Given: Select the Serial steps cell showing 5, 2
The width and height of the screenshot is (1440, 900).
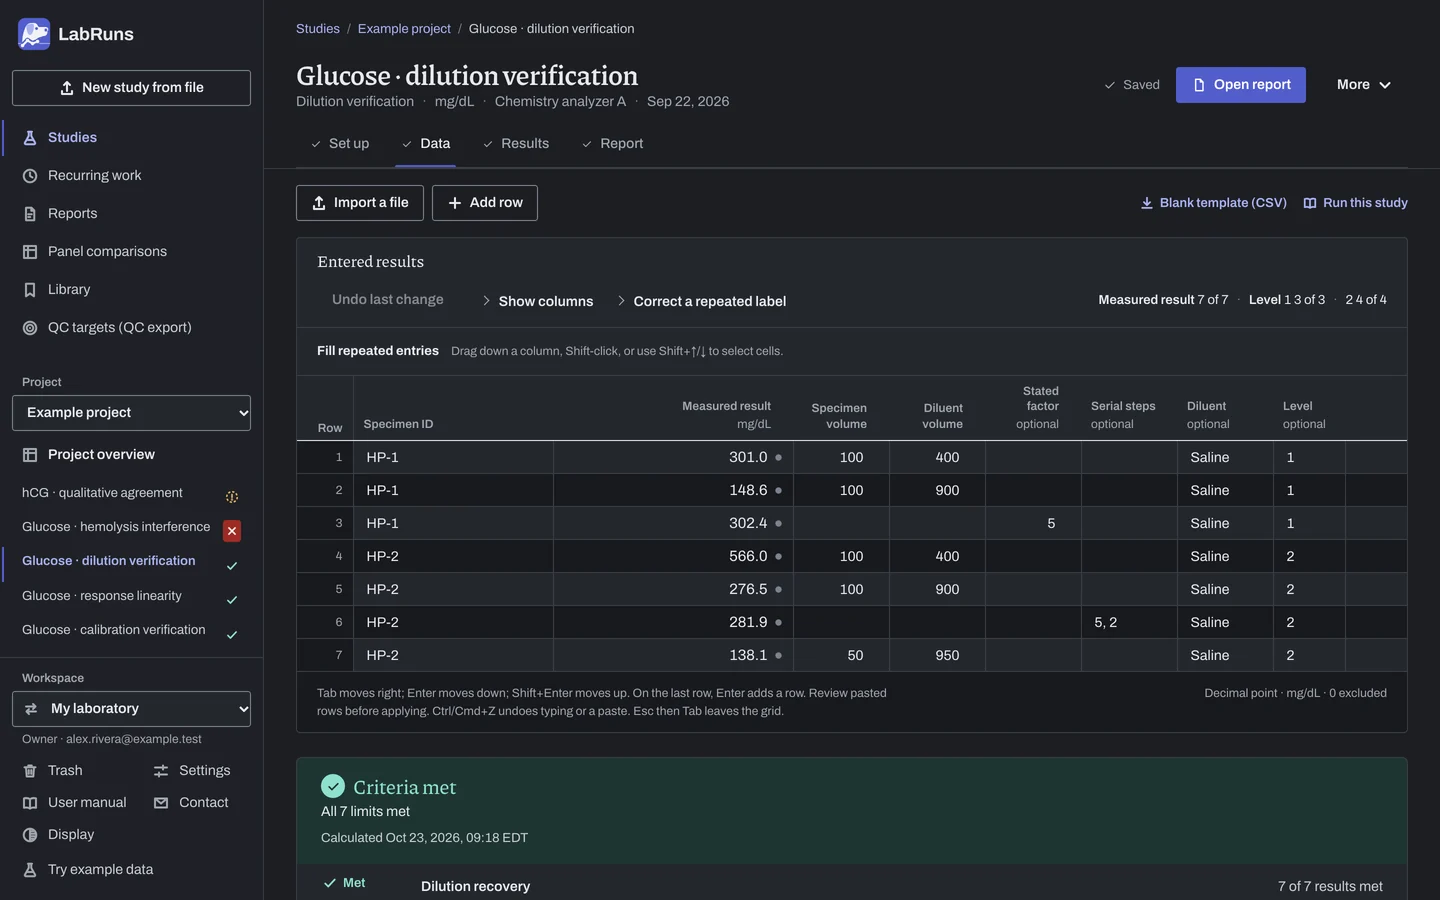Looking at the screenshot, I should (x=1129, y=622).
